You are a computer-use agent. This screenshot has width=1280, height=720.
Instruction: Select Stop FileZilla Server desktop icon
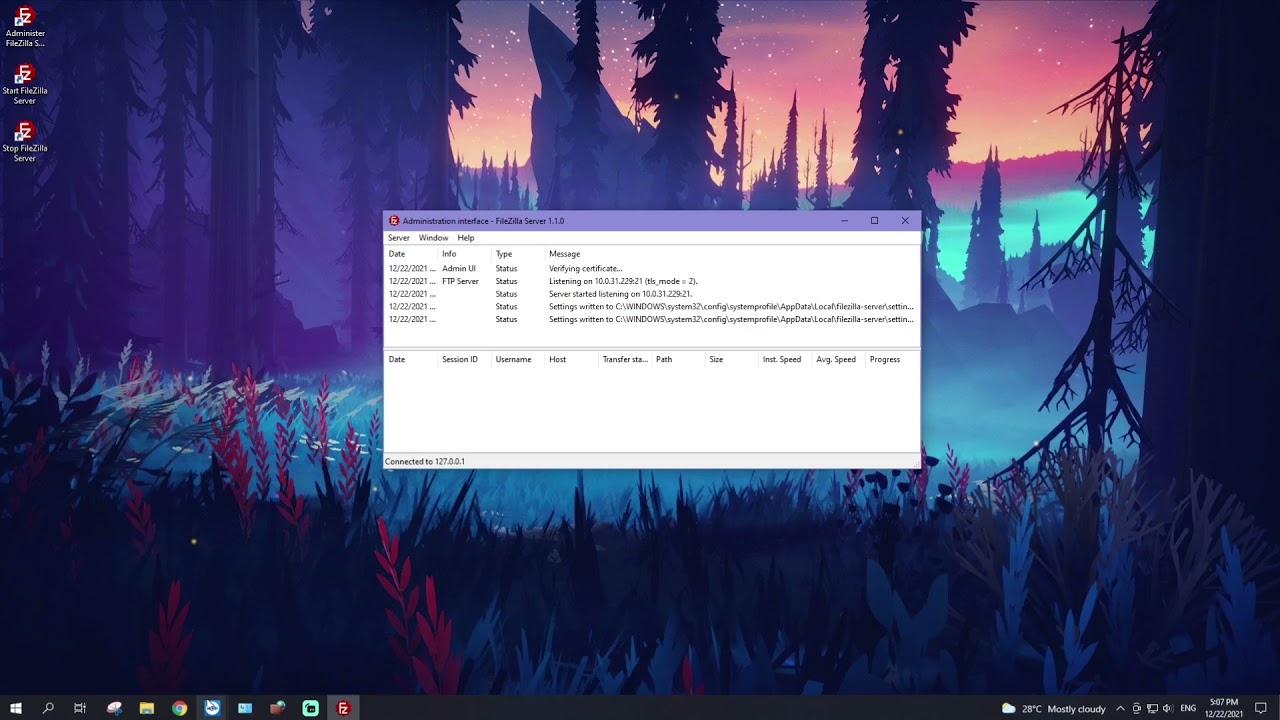(x=24, y=141)
